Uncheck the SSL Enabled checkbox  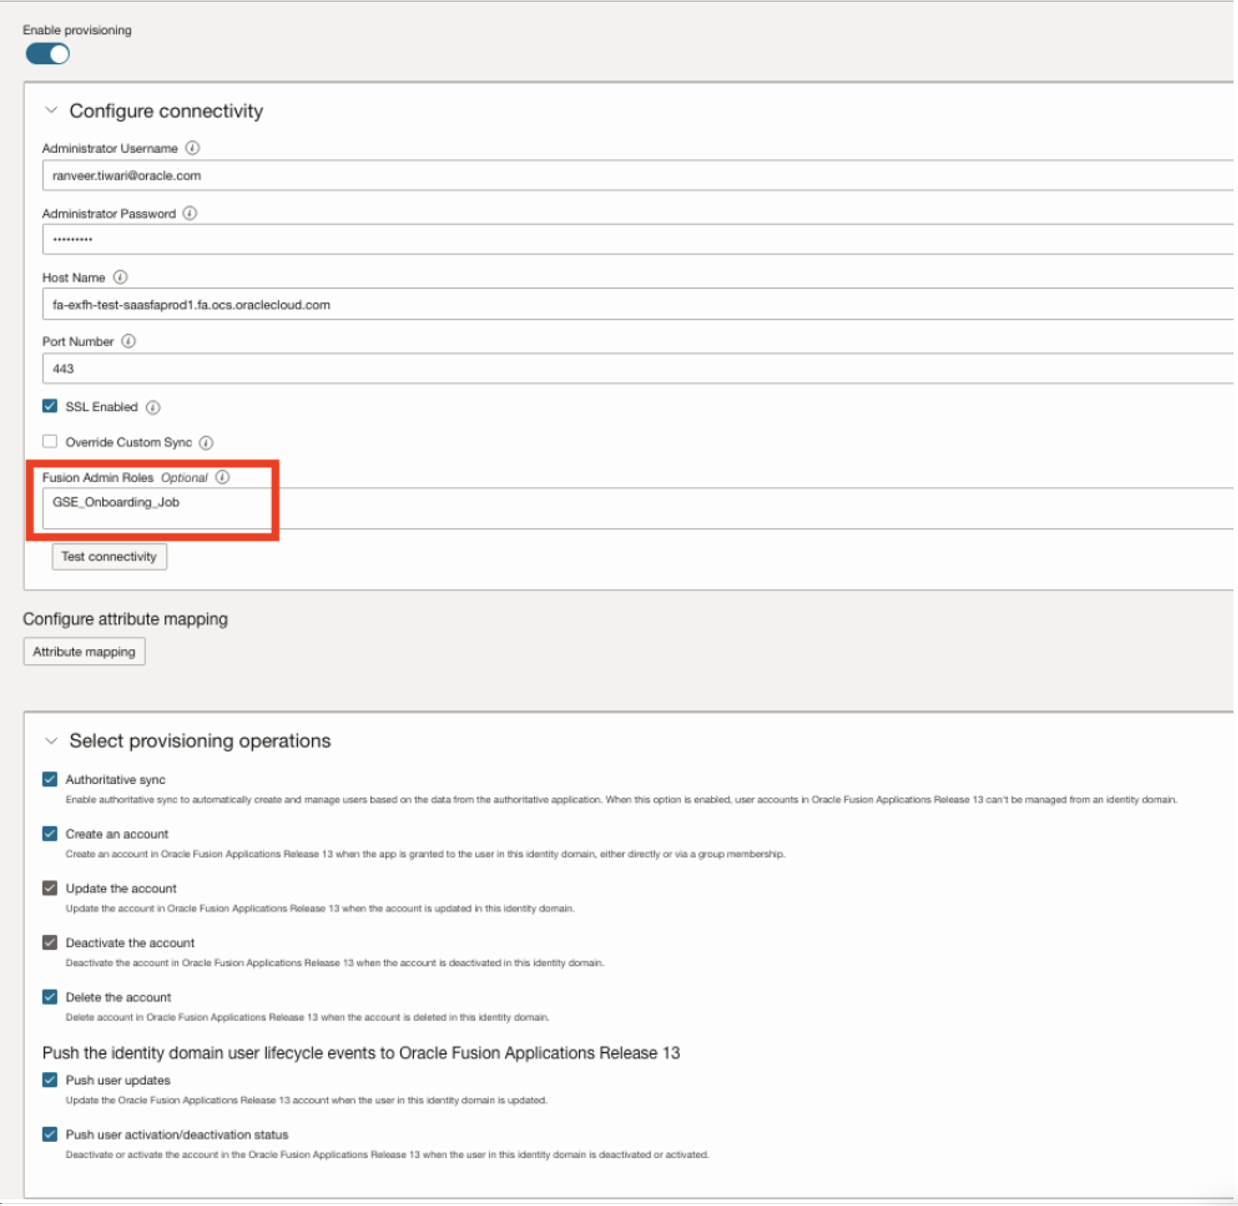point(47,406)
